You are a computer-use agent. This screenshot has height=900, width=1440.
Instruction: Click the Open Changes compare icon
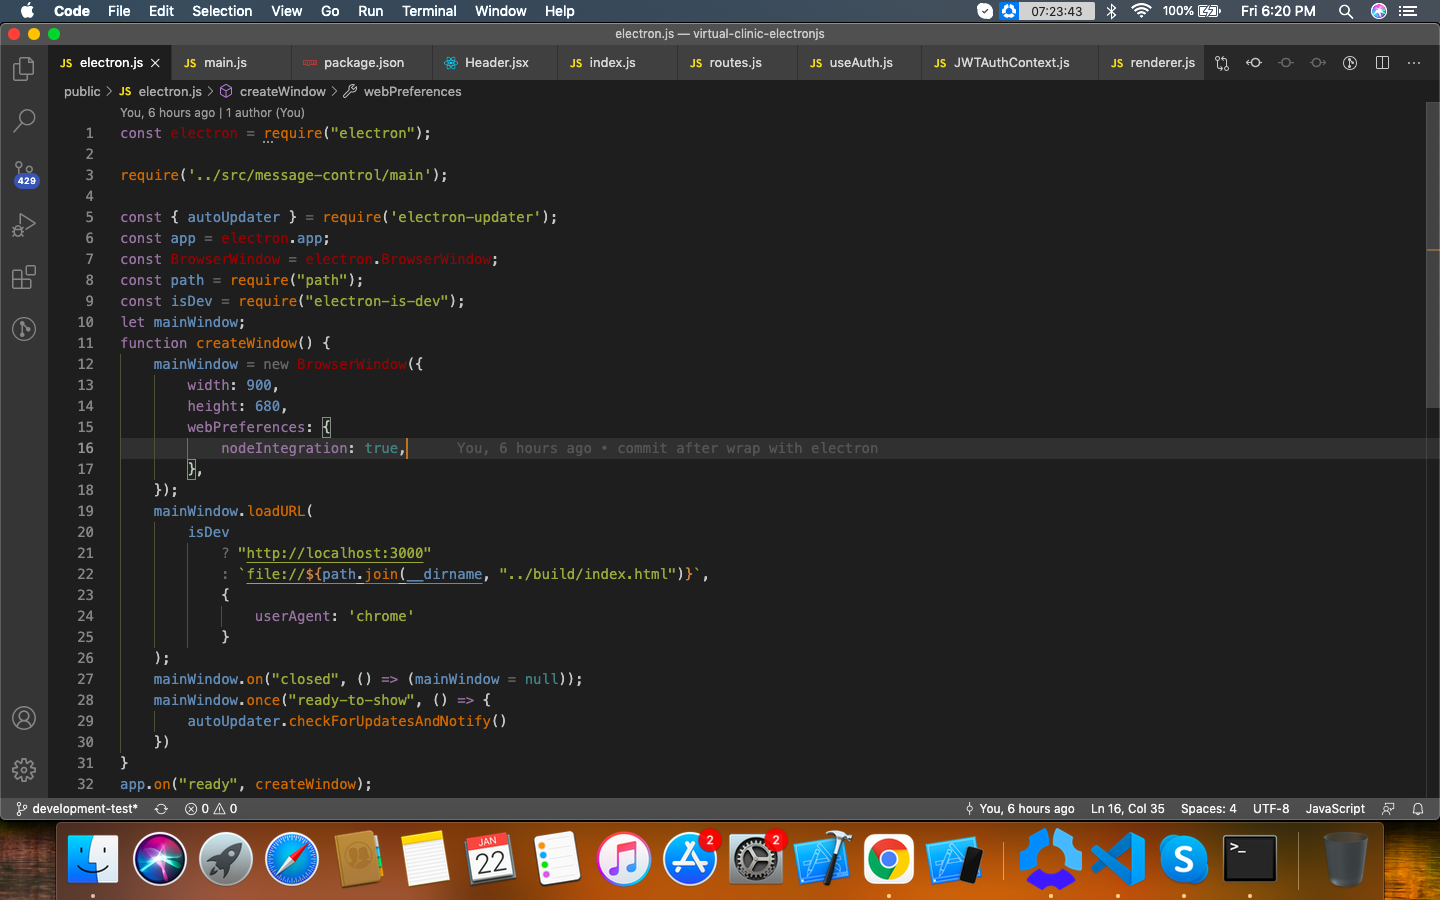coord(1221,62)
